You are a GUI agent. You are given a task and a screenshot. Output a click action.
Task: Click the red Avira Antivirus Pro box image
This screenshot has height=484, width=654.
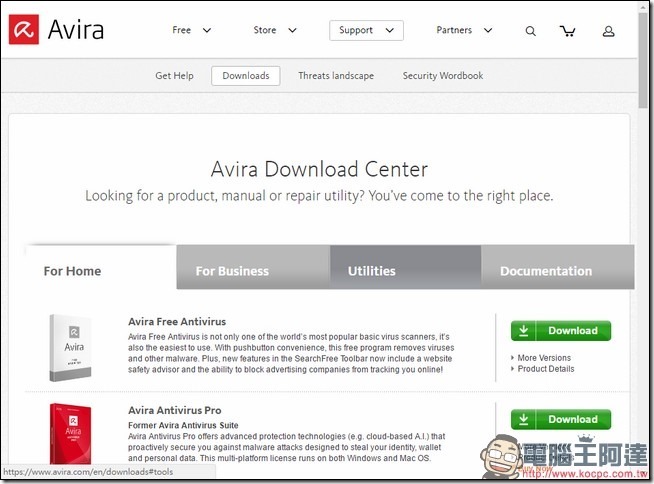click(70, 433)
